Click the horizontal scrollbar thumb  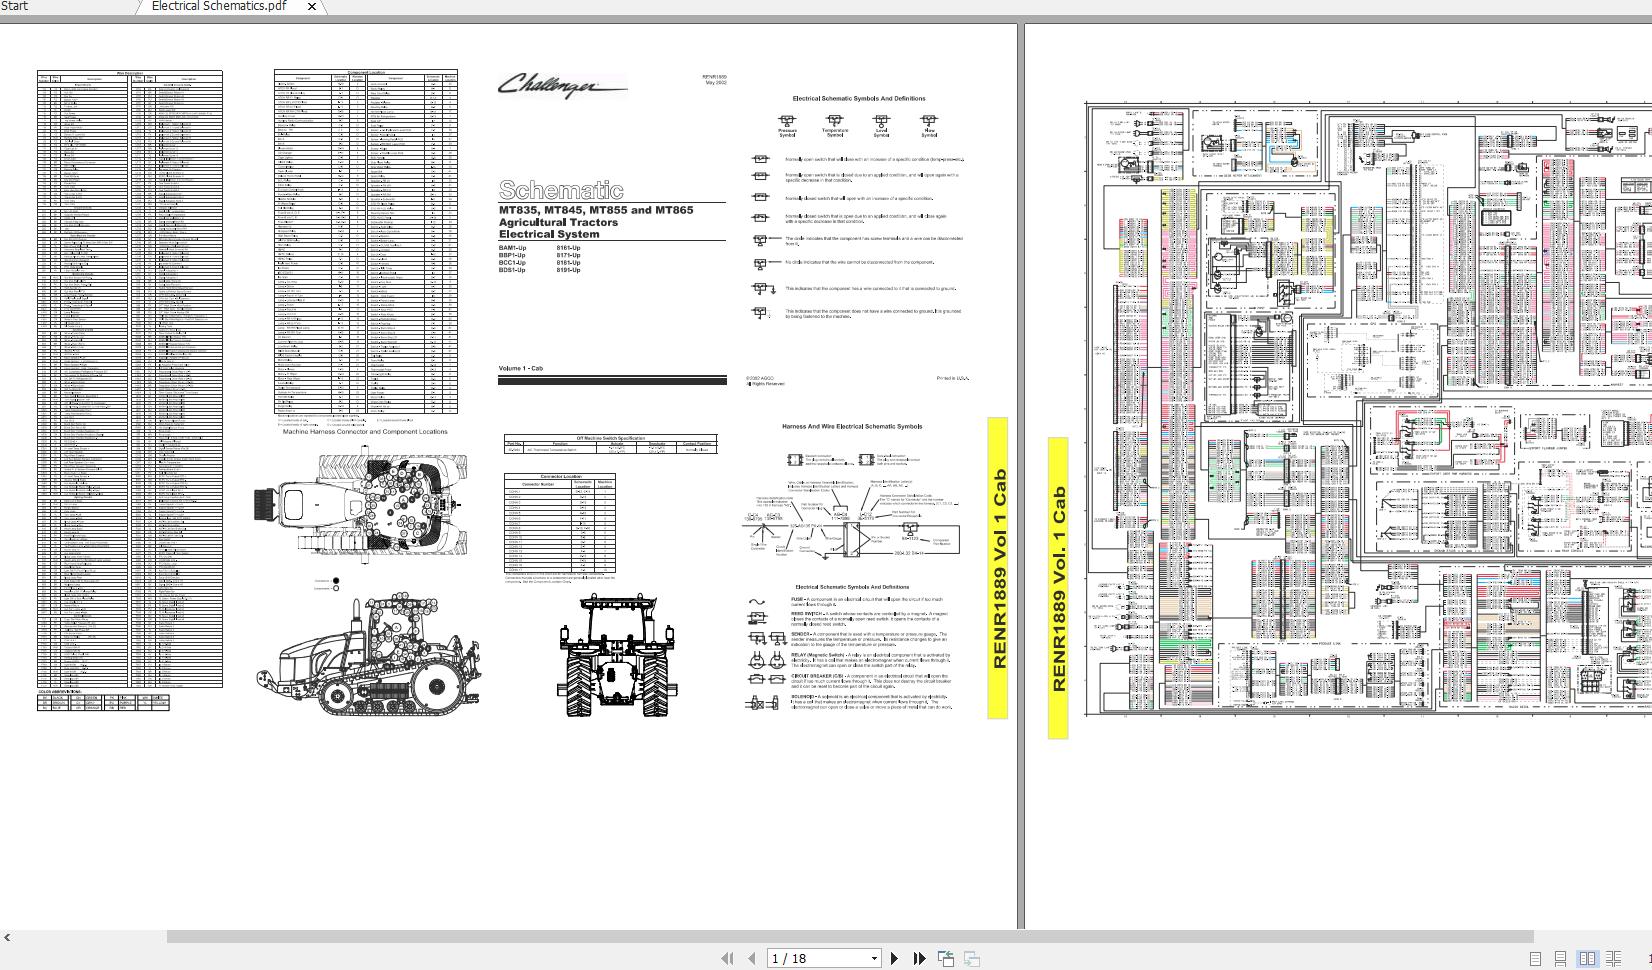(850, 937)
